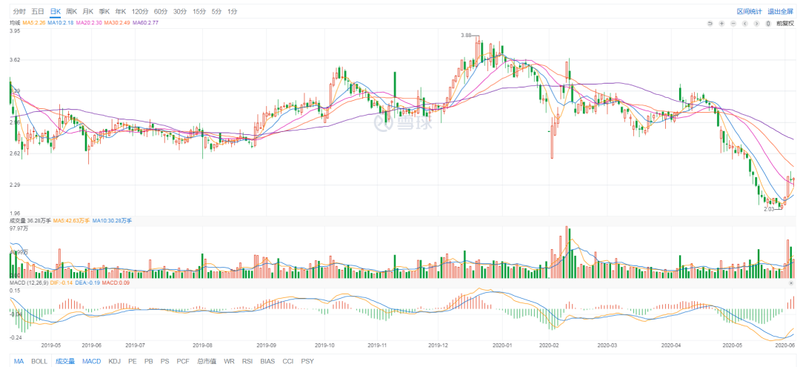Viewport: 800px width, 367px height.
Task: Click the small expand icon at volume panel corner
Action: click(x=791, y=282)
